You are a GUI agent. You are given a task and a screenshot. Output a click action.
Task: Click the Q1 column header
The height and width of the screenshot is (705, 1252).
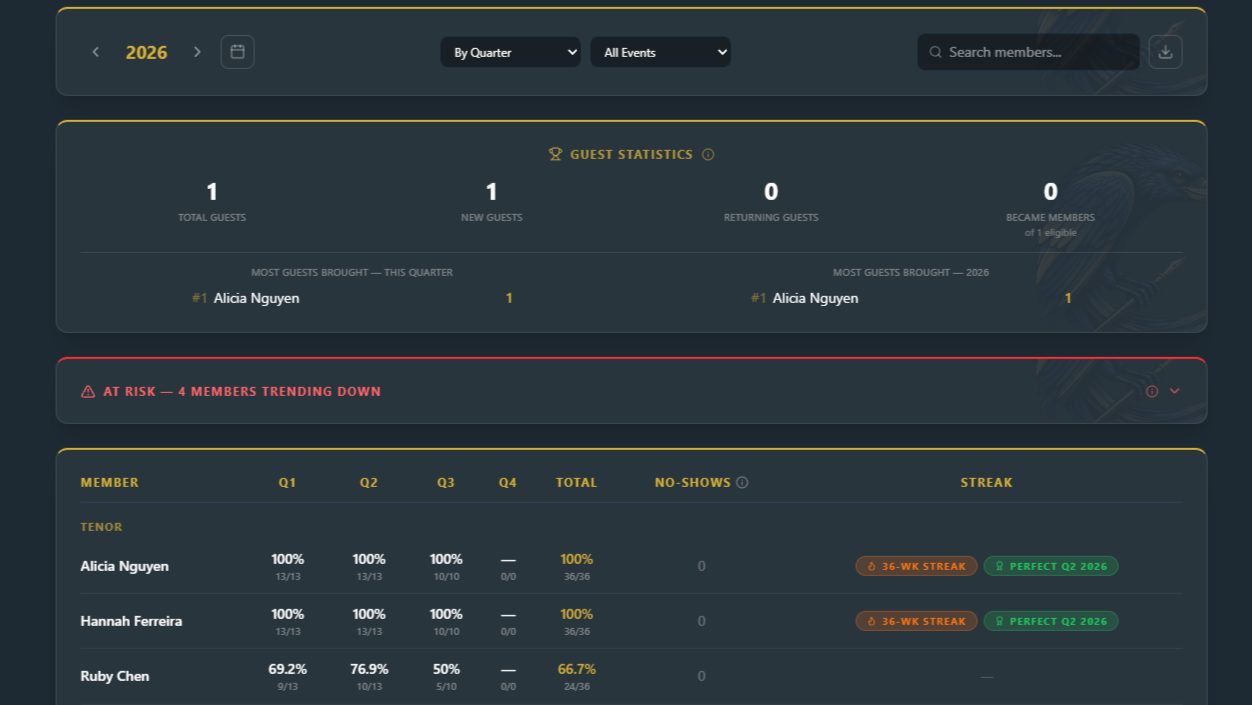coord(287,482)
